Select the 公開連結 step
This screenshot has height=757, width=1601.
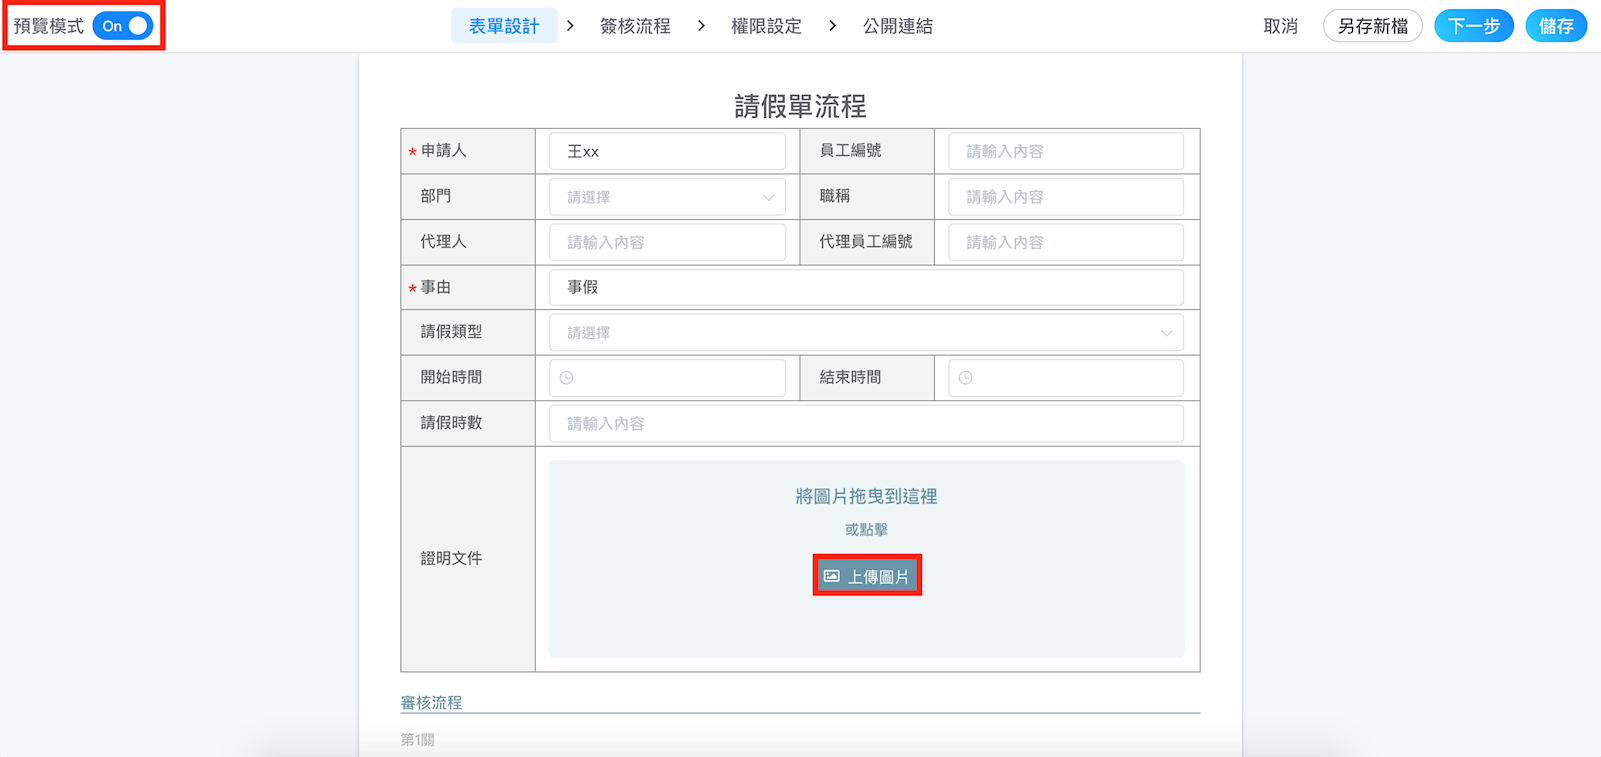pyautogui.click(x=897, y=26)
